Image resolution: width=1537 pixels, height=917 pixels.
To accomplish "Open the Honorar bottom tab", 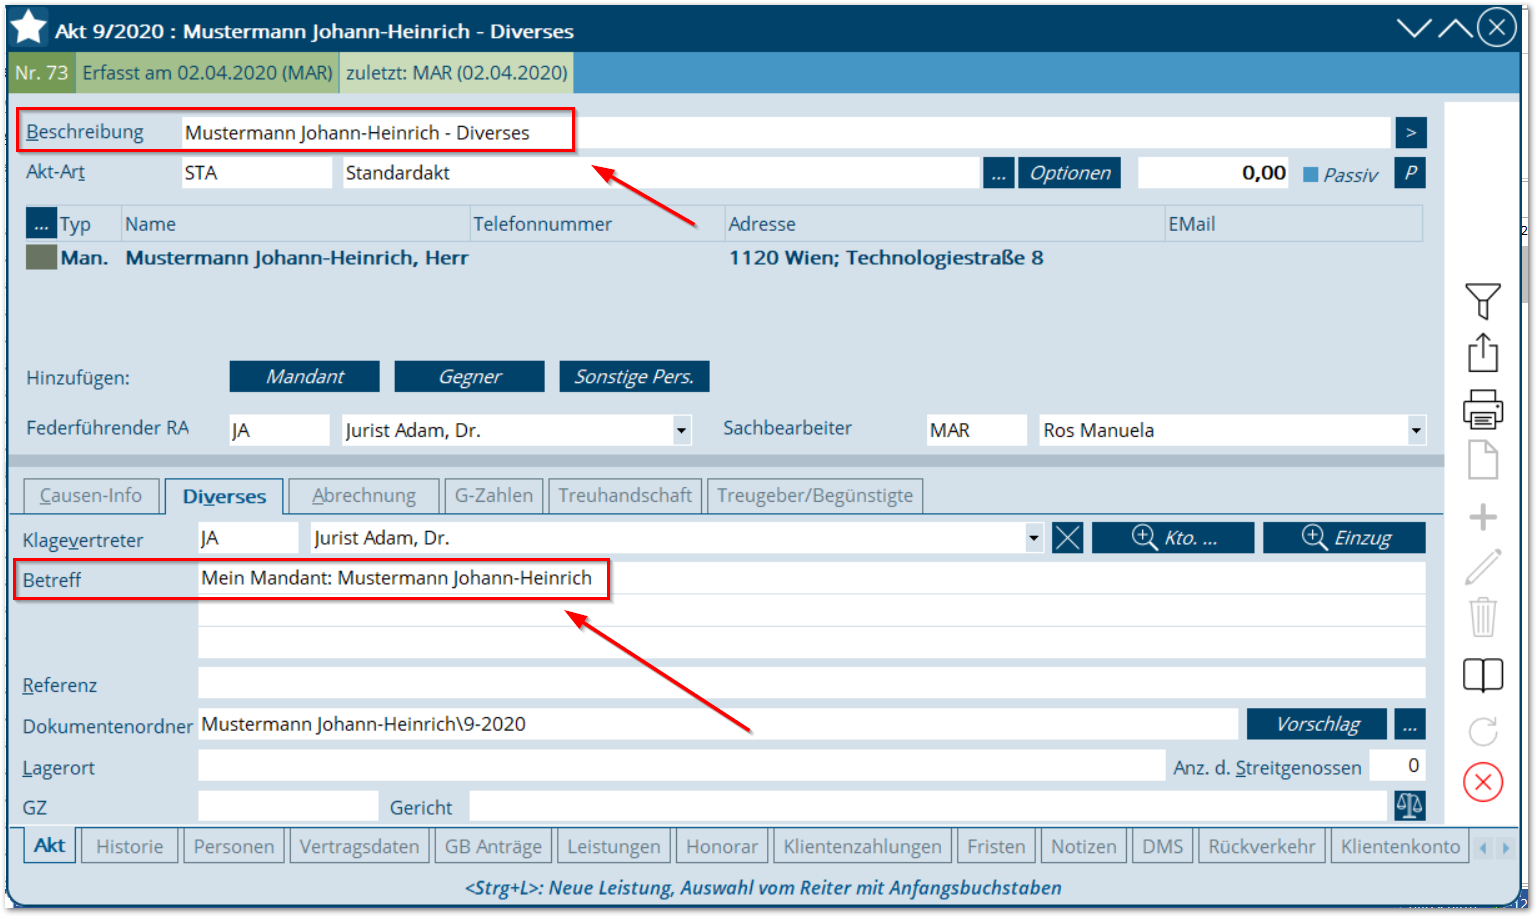I will (x=722, y=846).
